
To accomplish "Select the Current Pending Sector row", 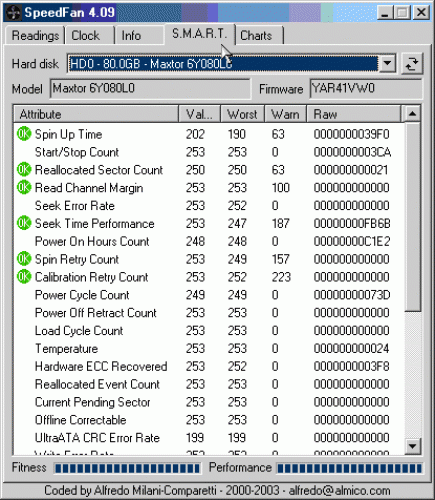I will tap(209, 402).
